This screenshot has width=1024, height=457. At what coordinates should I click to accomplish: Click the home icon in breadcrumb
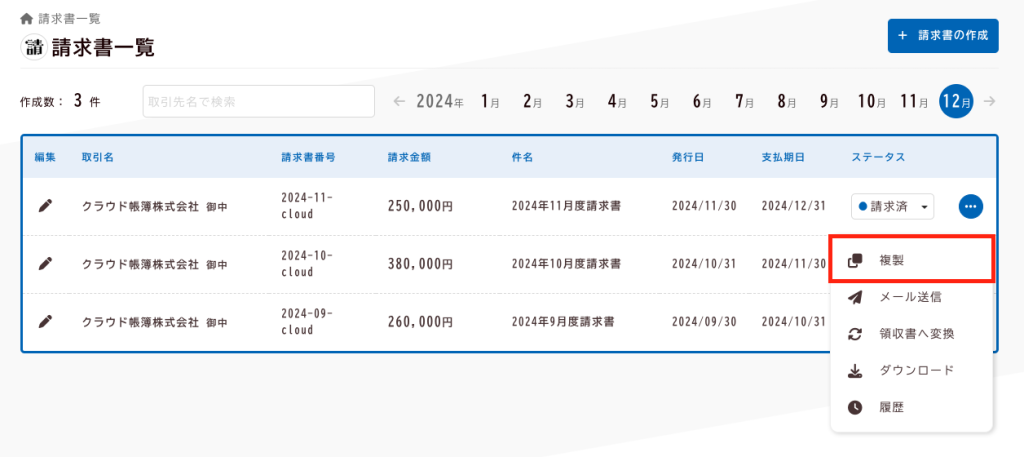click(26, 19)
